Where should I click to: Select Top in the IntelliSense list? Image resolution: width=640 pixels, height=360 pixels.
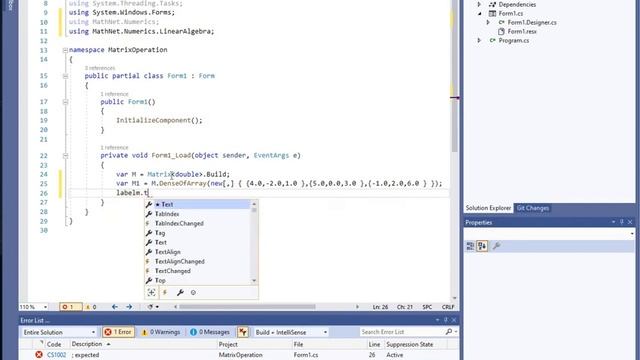tap(199, 280)
